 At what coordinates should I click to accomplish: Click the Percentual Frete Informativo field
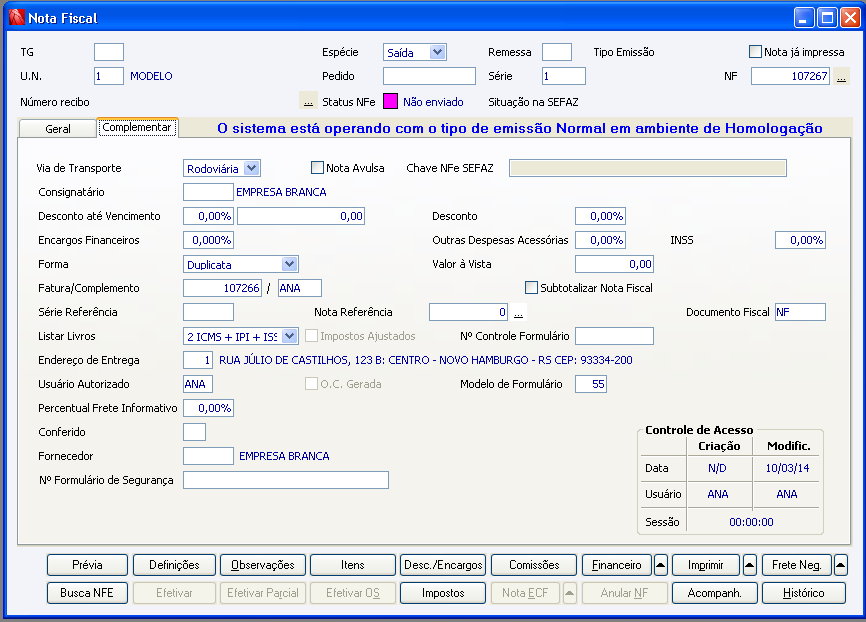tap(208, 408)
